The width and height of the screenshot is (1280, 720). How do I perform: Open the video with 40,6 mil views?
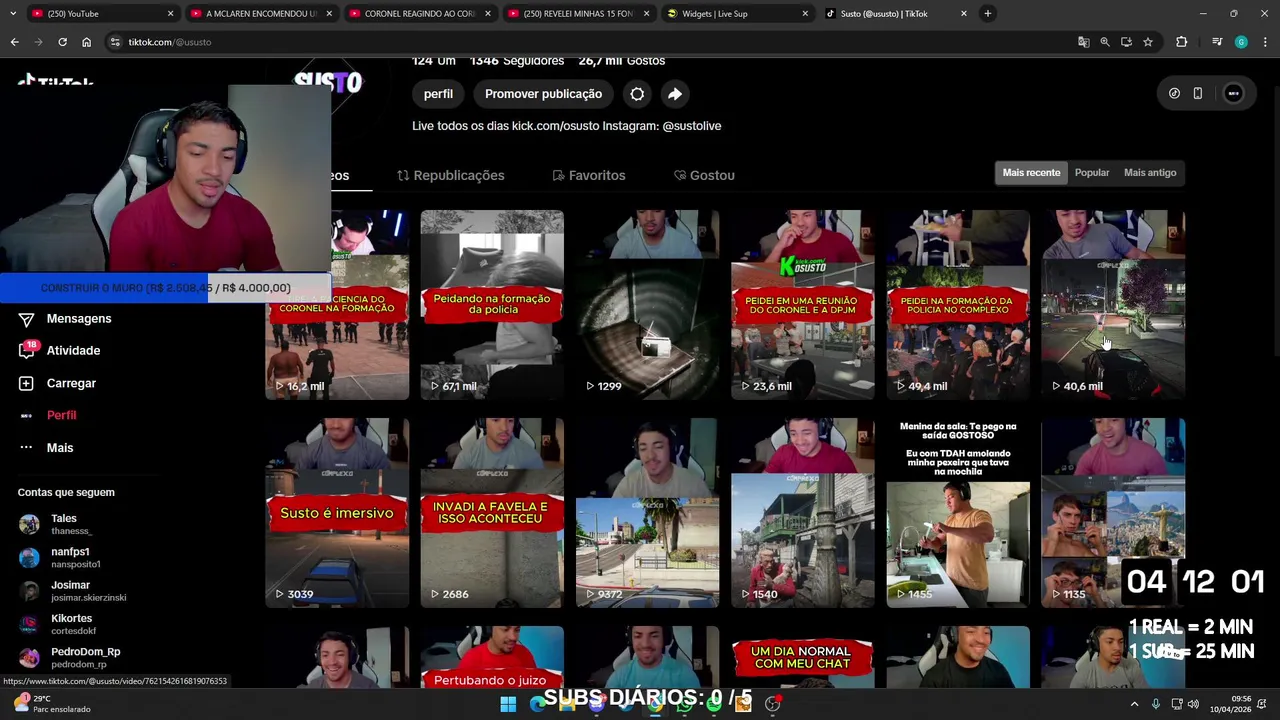click(x=1113, y=305)
